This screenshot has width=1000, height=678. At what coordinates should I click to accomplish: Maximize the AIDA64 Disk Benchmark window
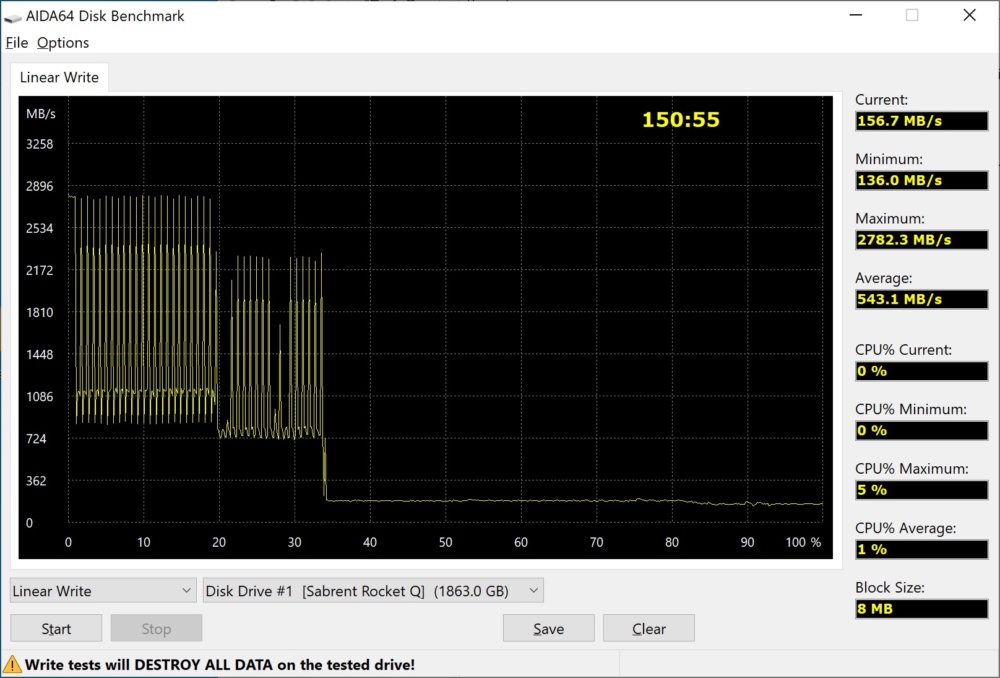pyautogui.click(x=912, y=15)
